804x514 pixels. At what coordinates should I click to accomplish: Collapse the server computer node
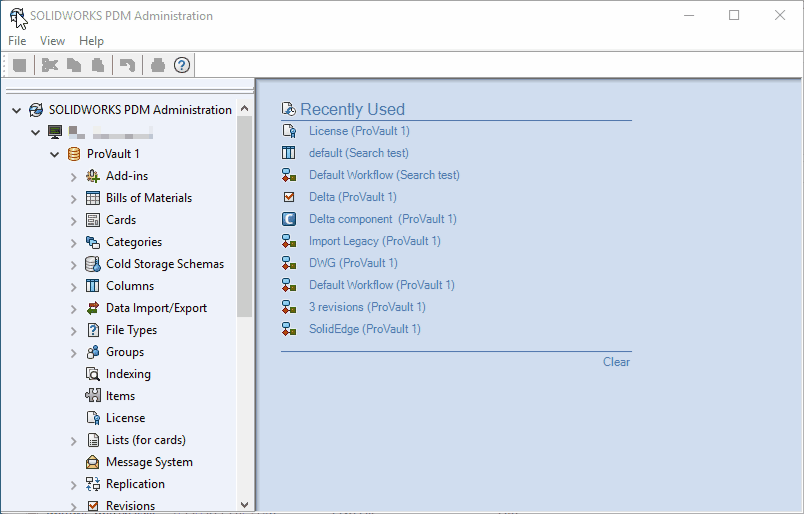35,132
